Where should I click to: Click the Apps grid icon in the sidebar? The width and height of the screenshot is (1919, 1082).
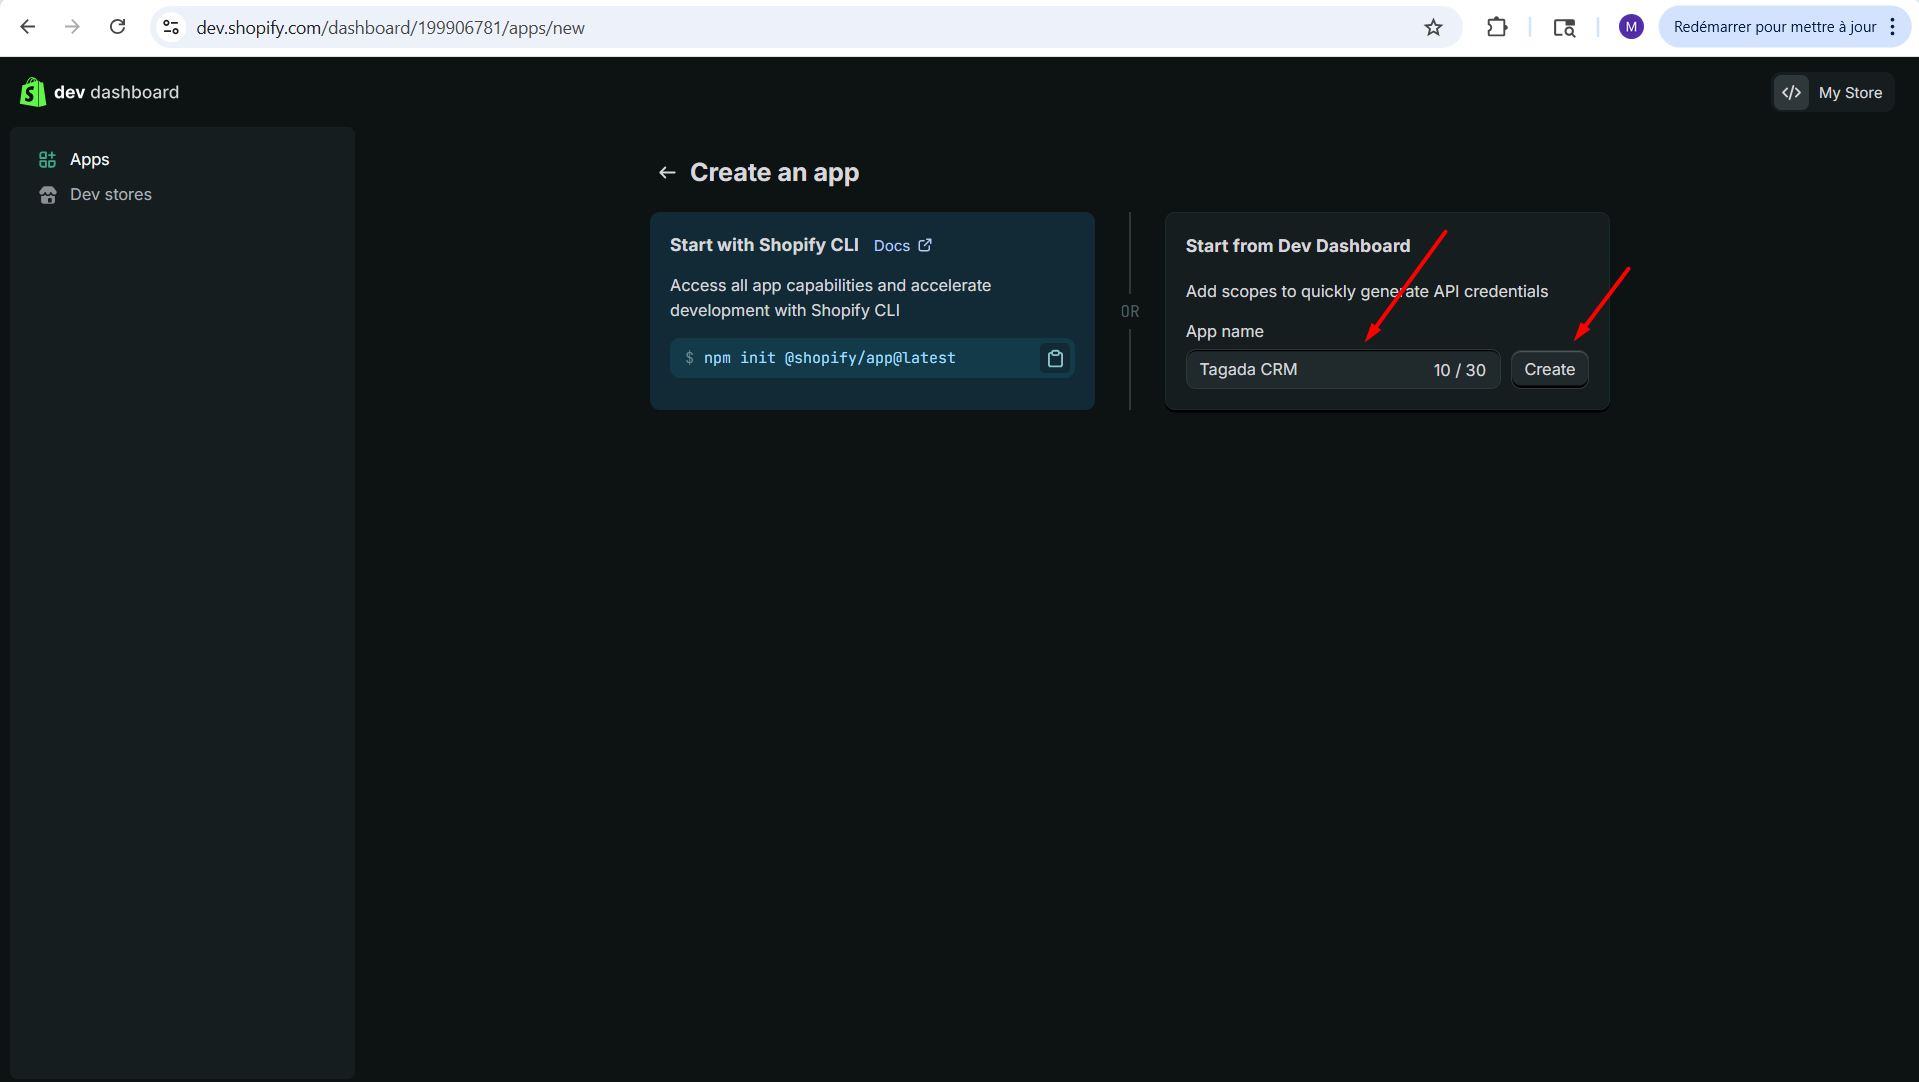tap(47, 160)
